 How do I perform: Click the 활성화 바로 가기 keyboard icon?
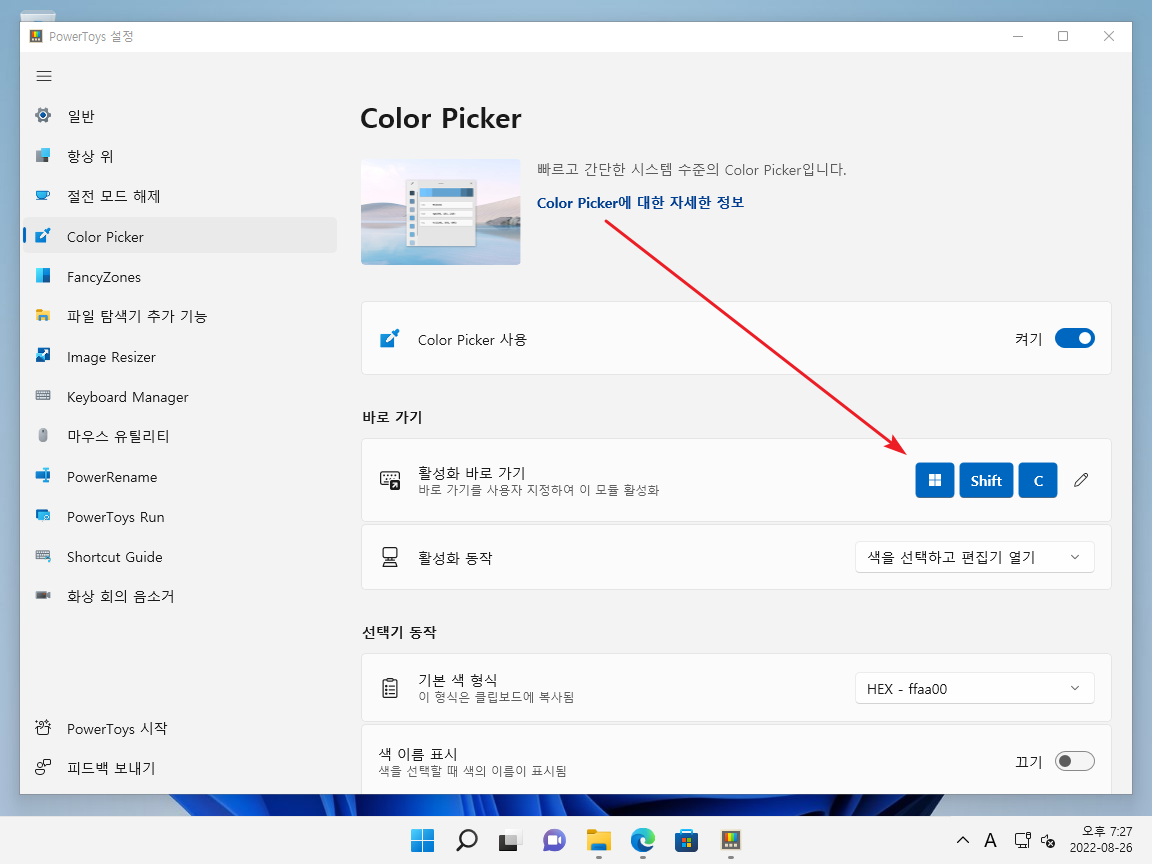pyautogui.click(x=390, y=480)
